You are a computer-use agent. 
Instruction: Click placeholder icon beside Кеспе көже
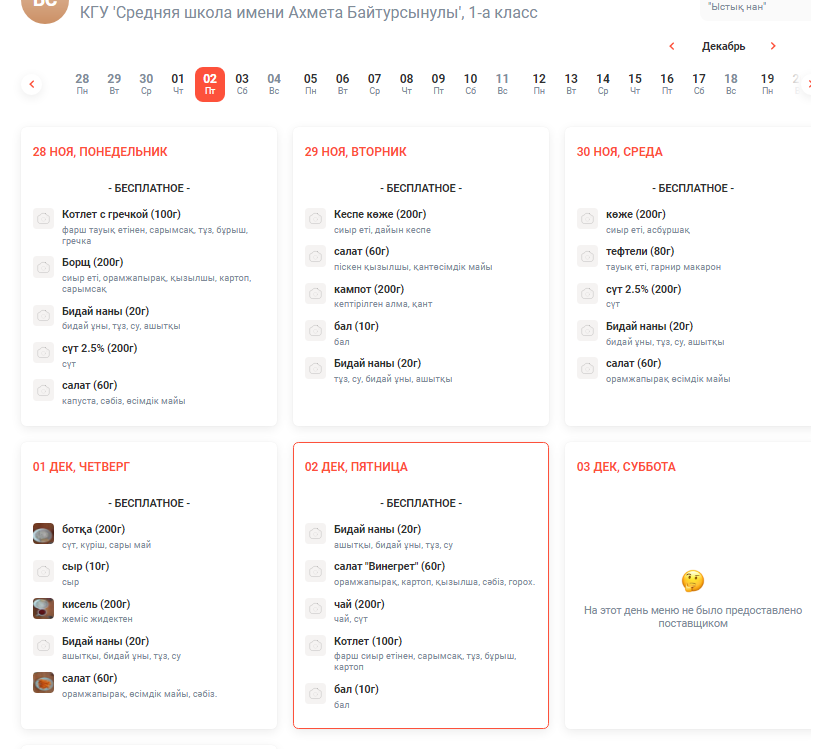point(315,219)
